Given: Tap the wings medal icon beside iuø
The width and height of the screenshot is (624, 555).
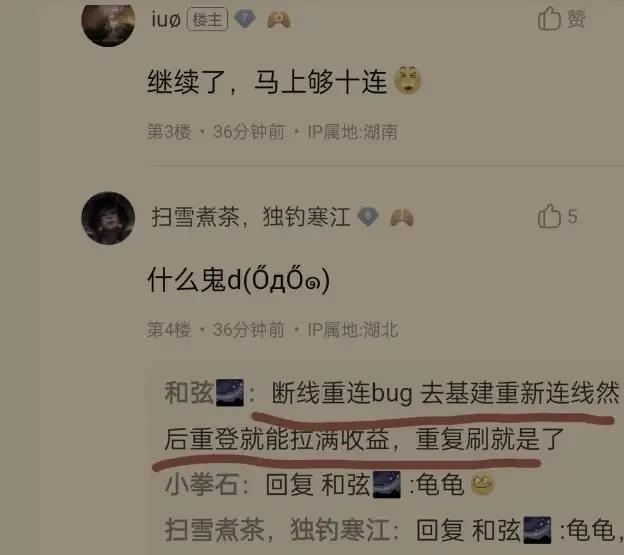Looking at the screenshot, I should click(279, 19).
